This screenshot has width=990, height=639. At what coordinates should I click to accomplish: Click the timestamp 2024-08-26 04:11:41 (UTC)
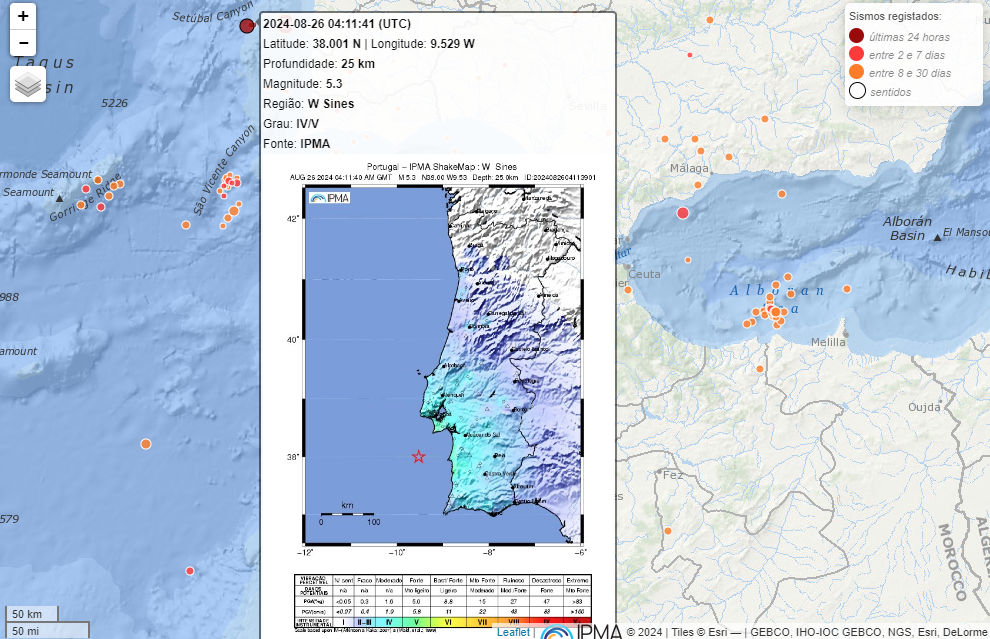click(337, 24)
